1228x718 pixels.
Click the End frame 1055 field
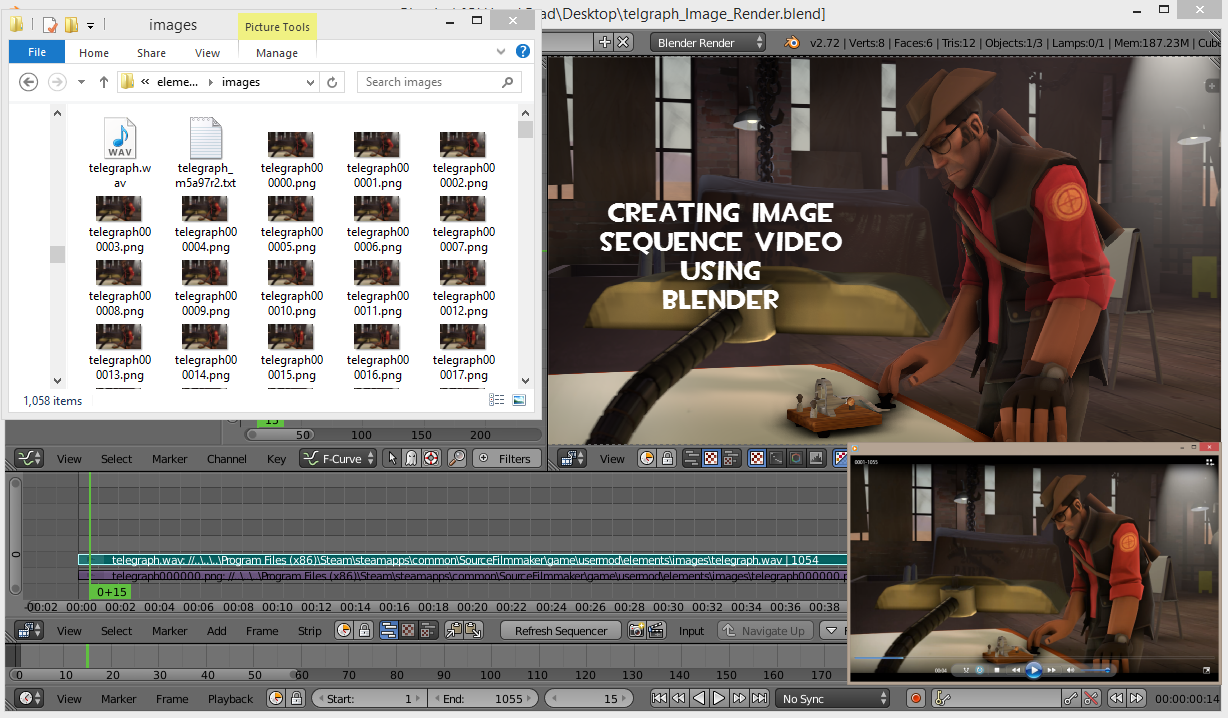[483, 698]
